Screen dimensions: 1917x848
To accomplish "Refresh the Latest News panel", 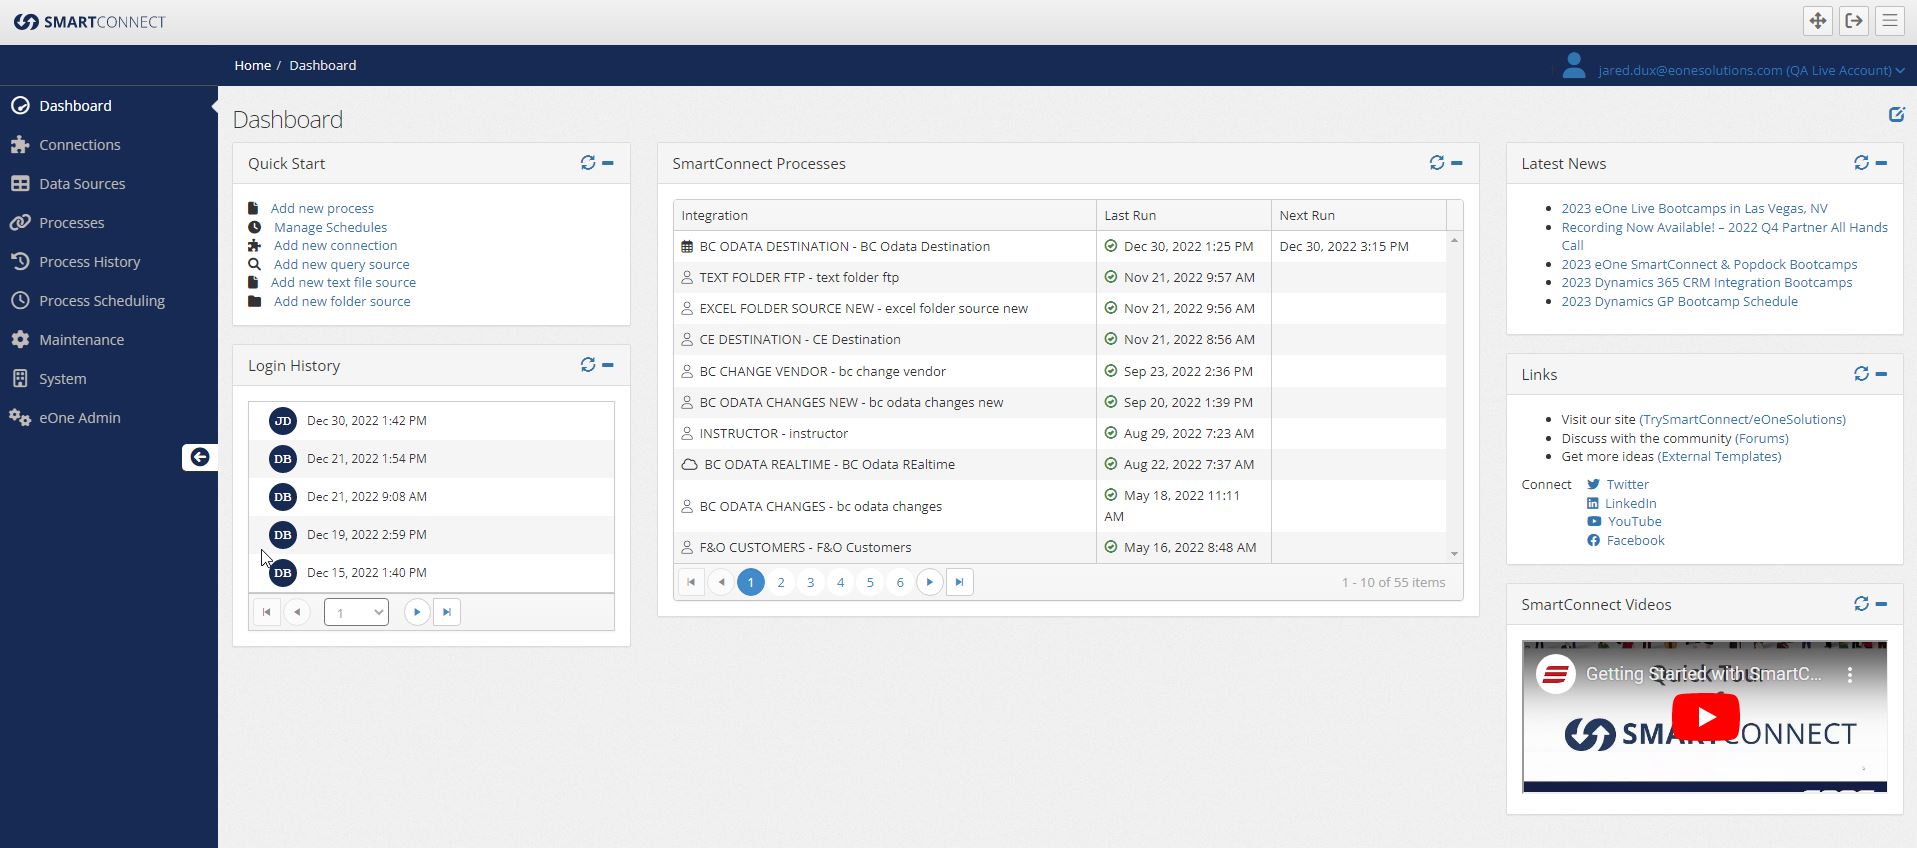I will pos(1861,163).
